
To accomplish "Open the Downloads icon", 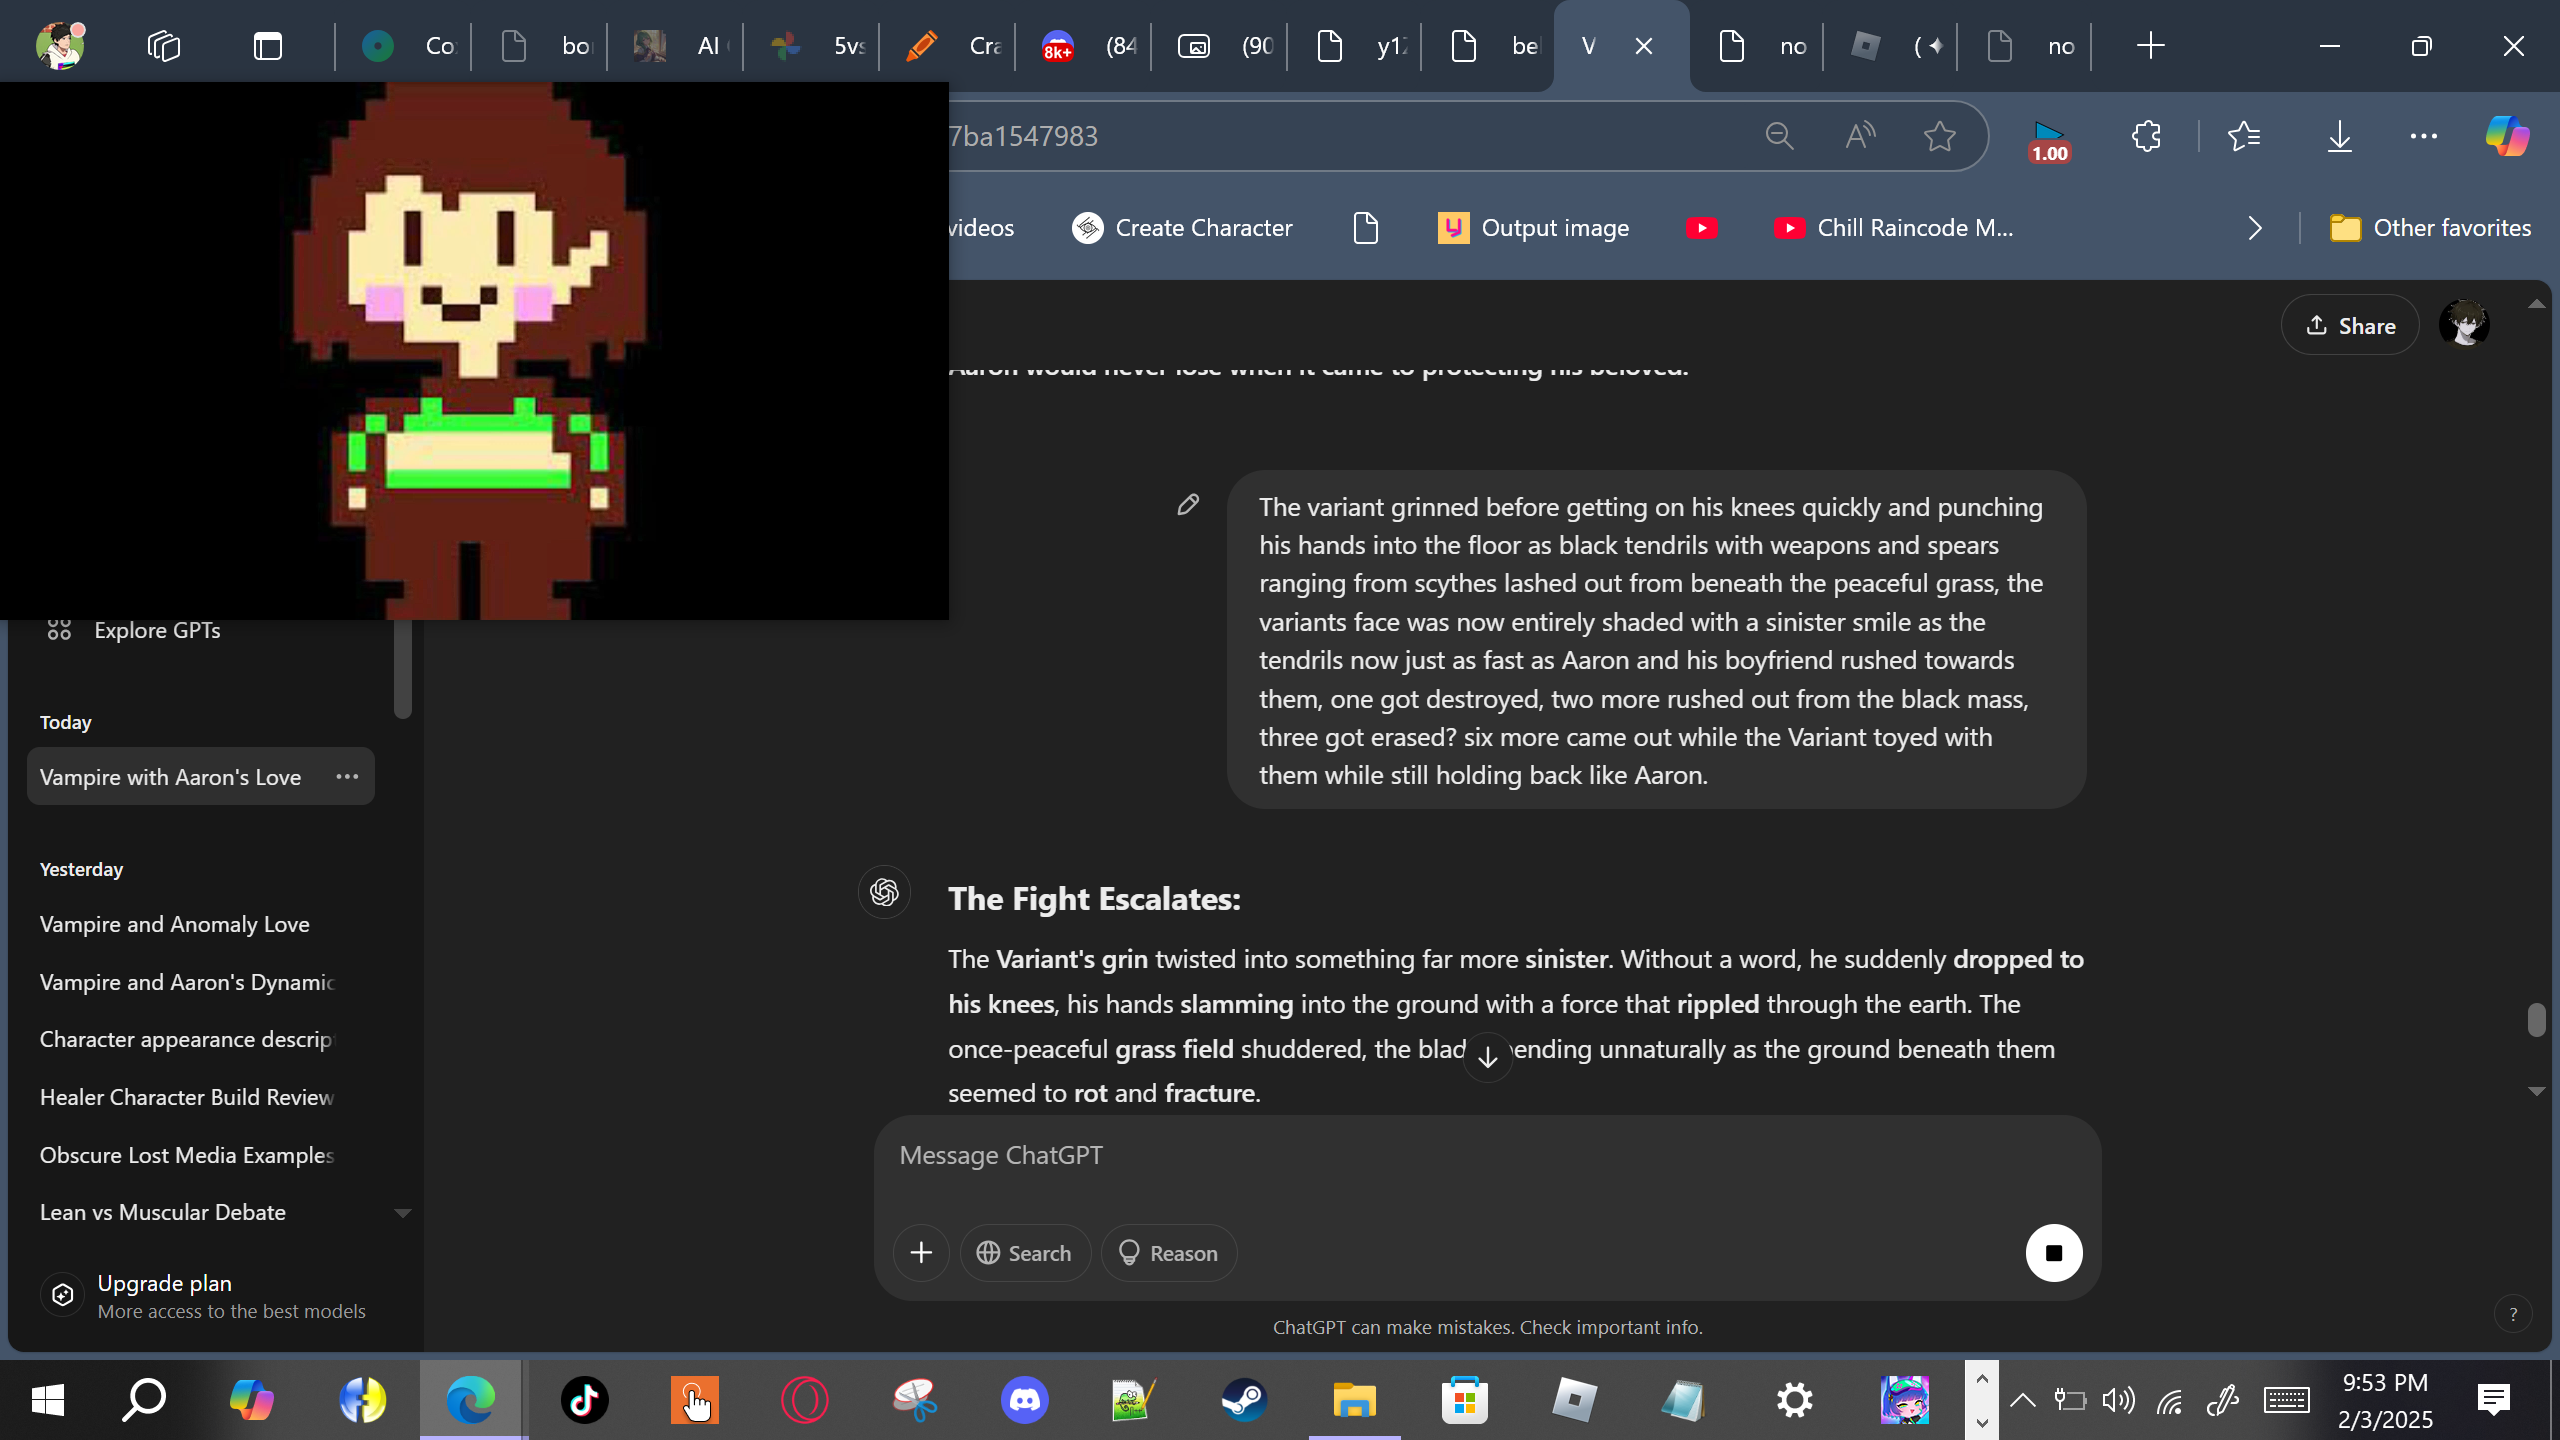I will pyautogui.click(x=2340, y=136).
